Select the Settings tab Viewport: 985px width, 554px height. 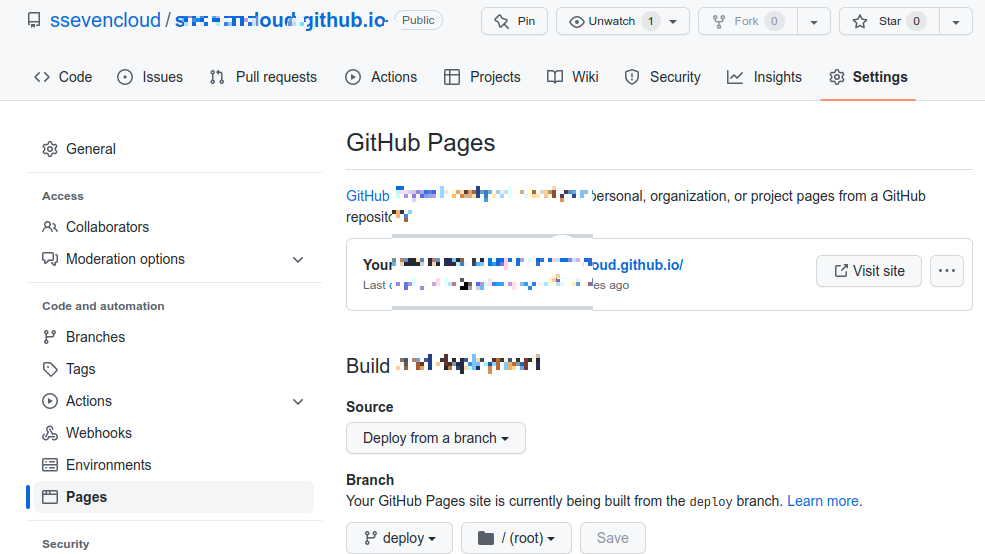point(868,77)
